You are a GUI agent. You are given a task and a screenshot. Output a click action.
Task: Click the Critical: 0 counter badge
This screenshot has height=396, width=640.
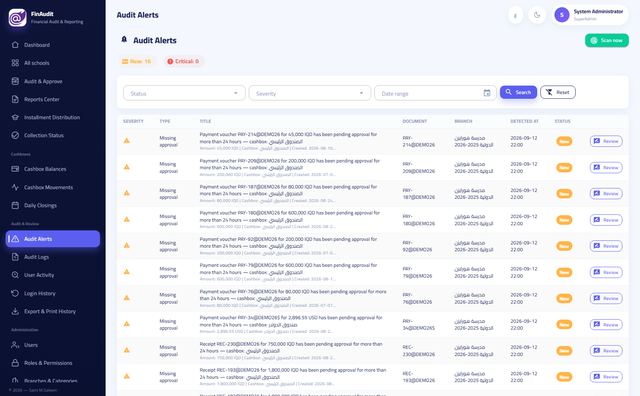pyautogui.click(x=183, y=61)
